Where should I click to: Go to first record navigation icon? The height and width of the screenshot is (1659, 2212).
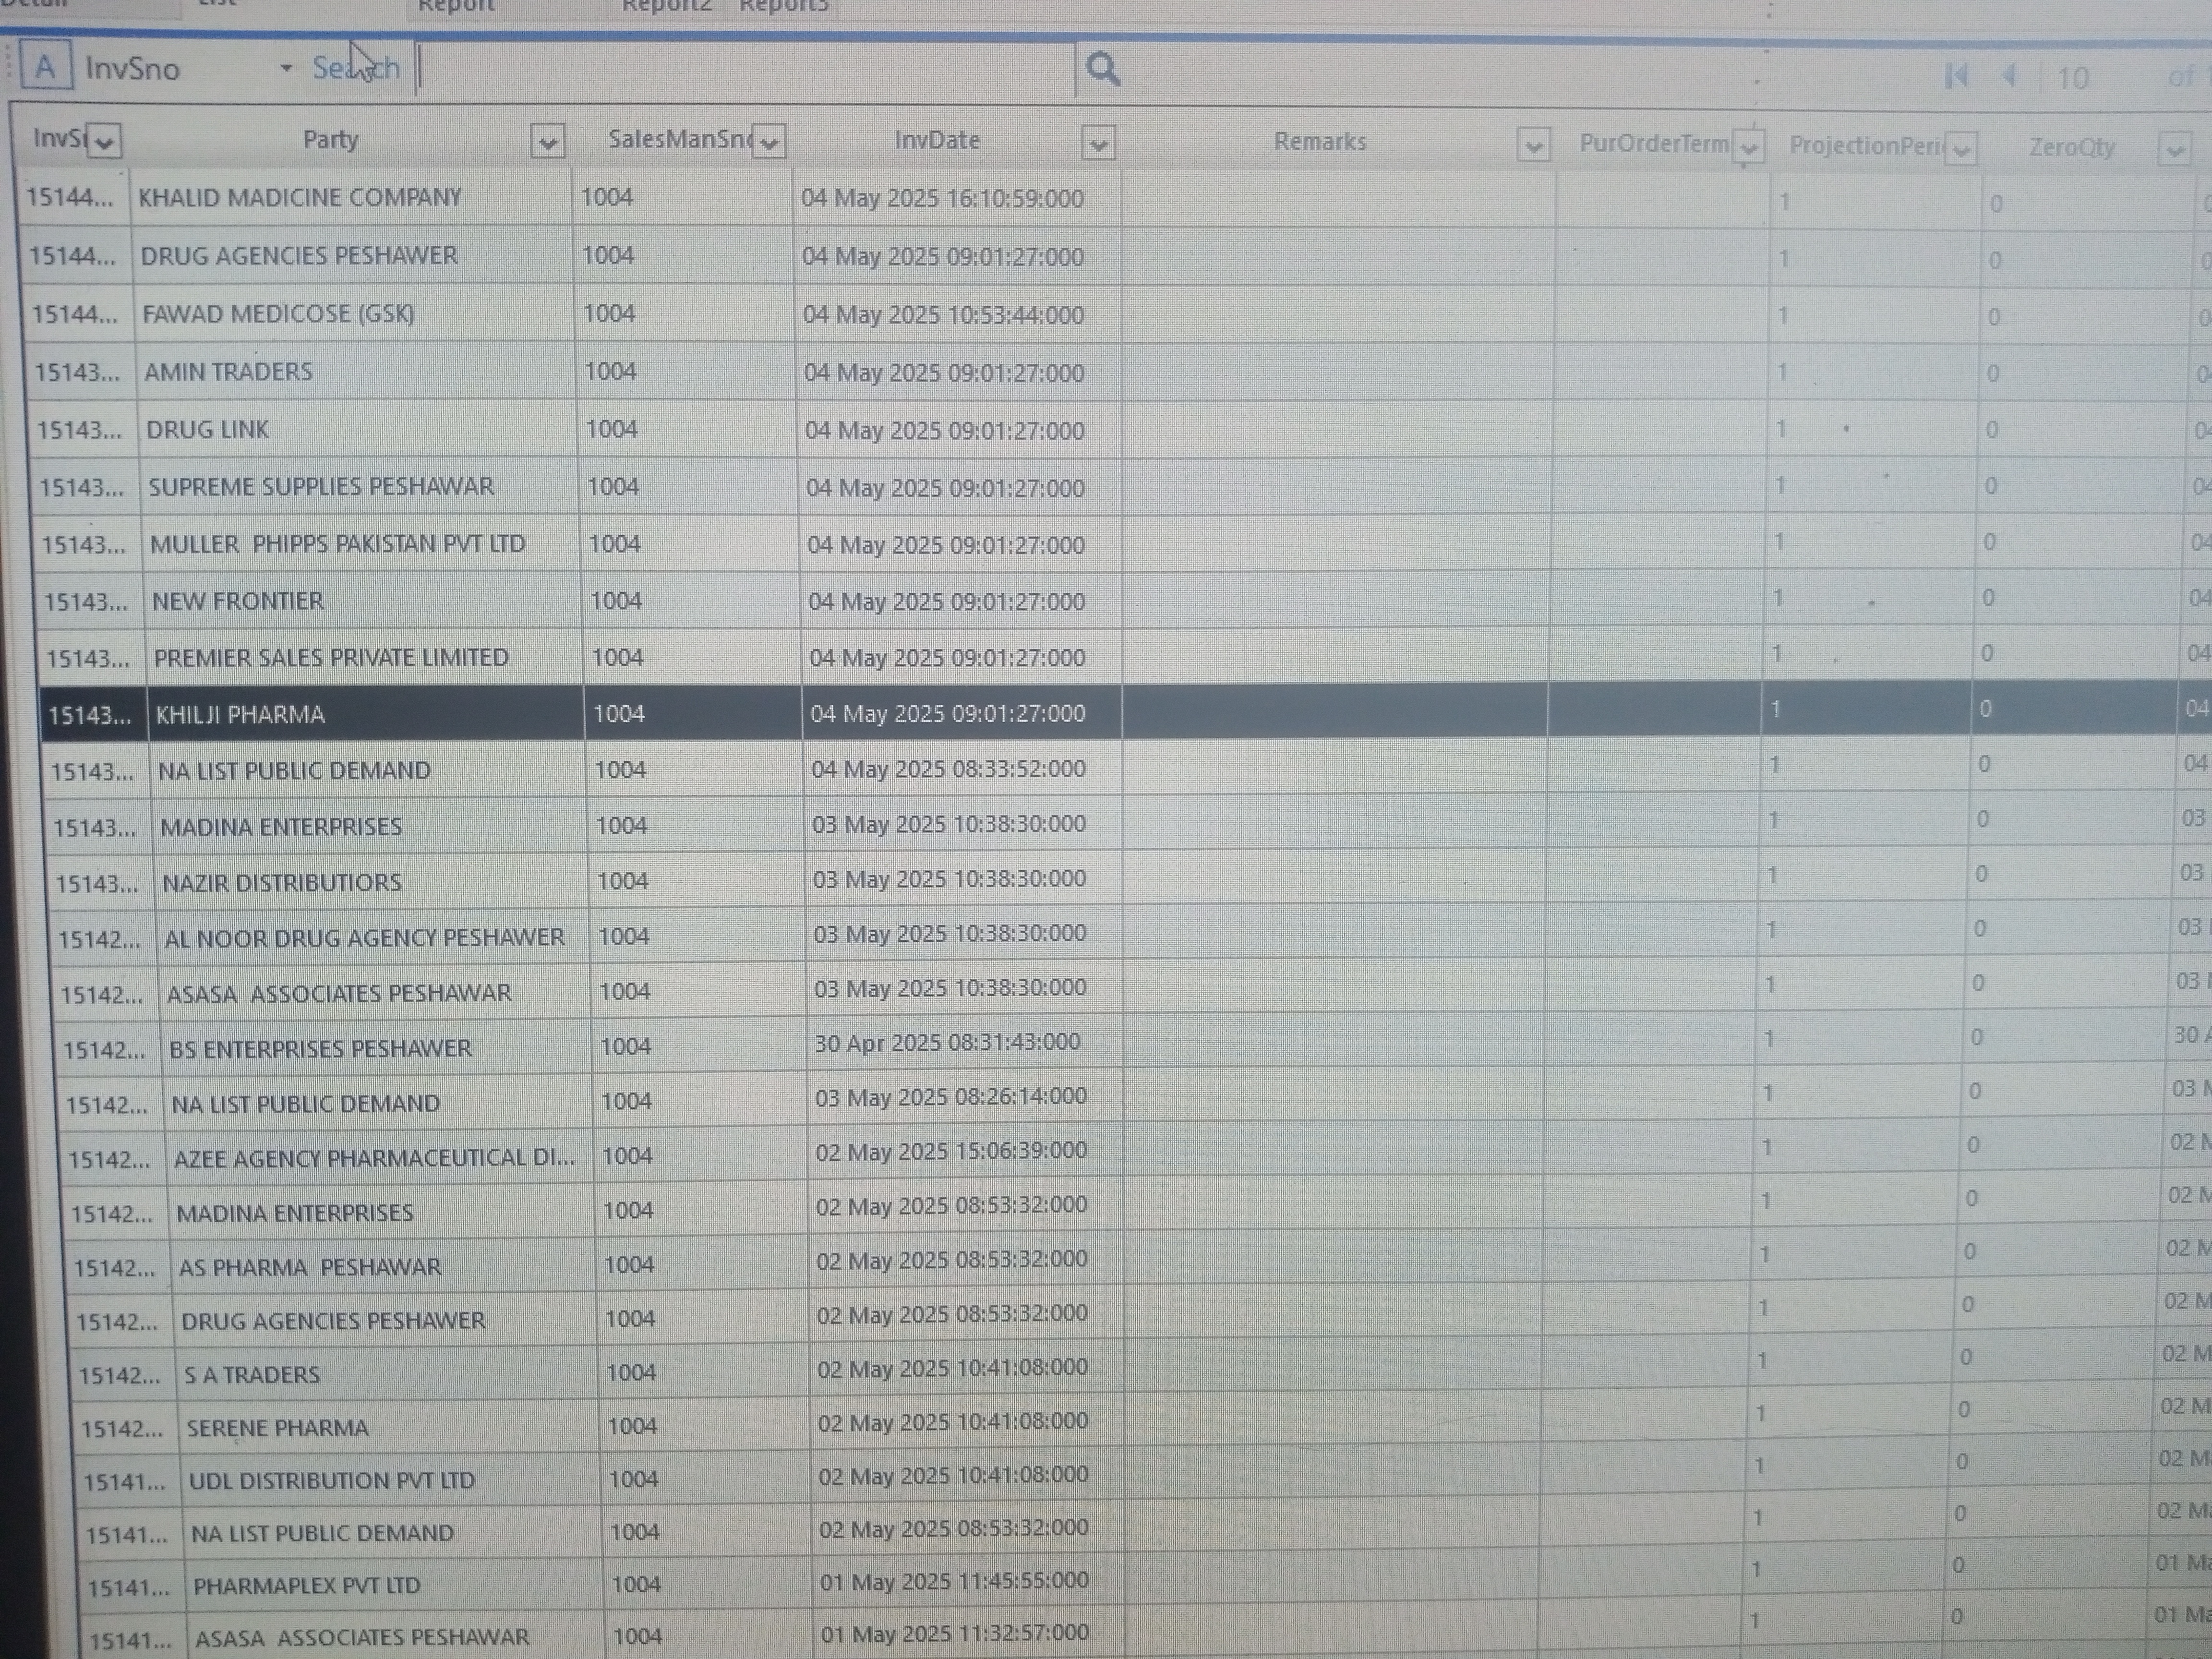tap(1956, 76)
